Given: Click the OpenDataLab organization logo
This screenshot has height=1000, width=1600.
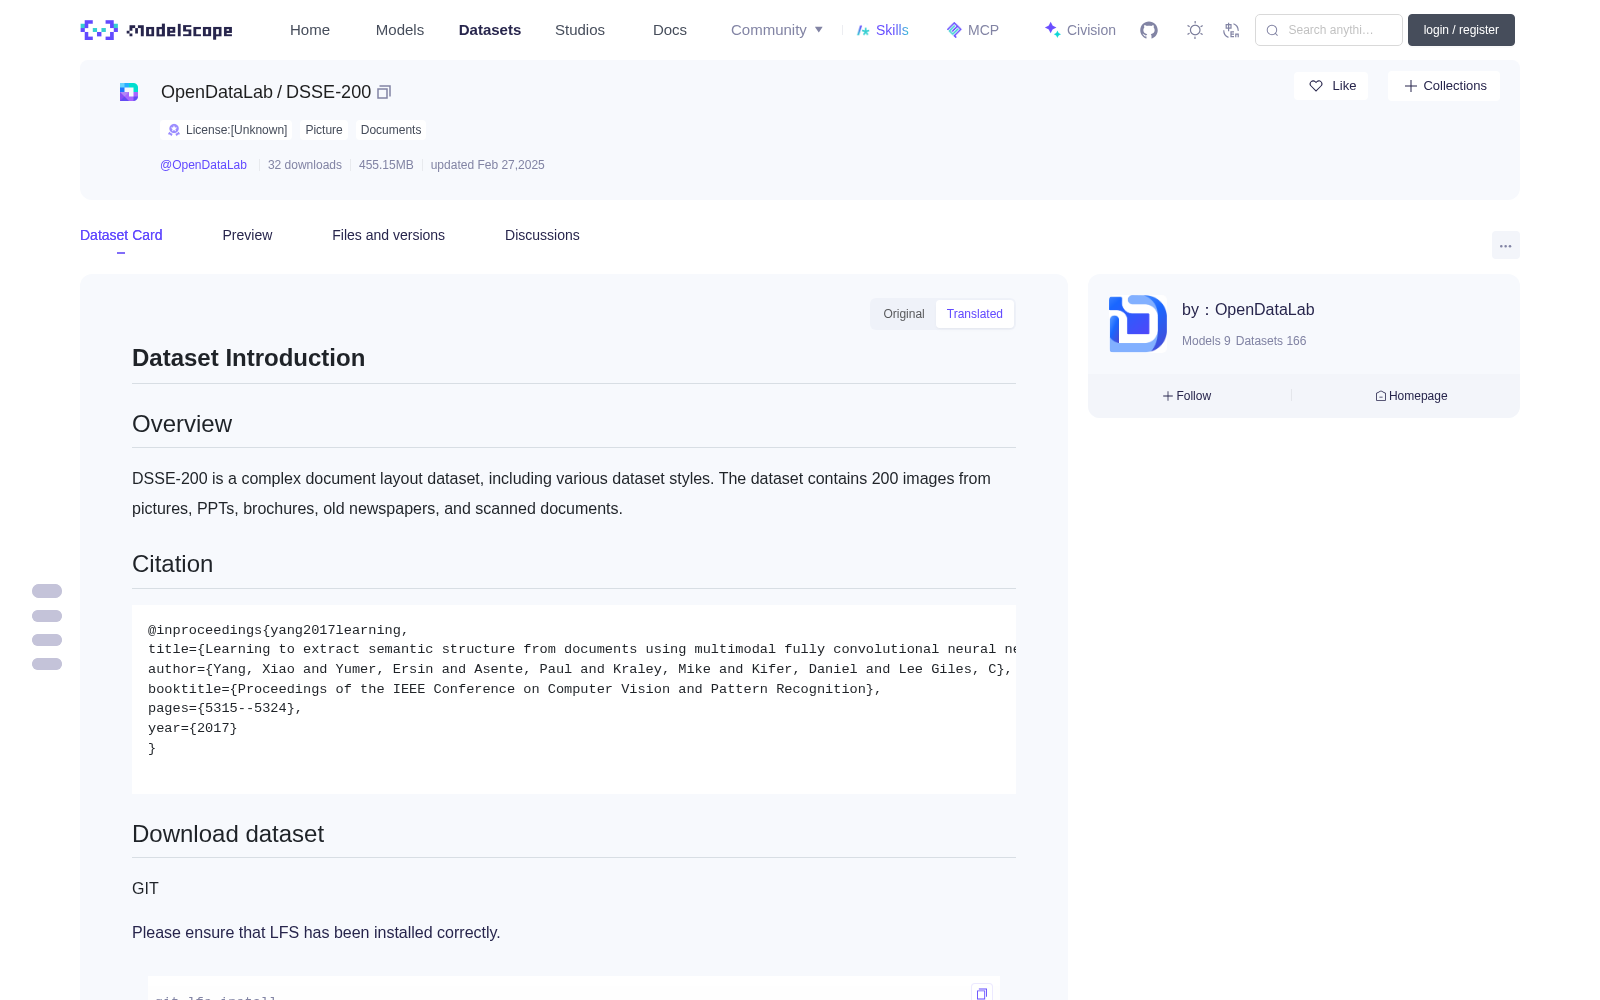Looking at the screenshot, I should pyautogui.click(x=1138, y=323).
